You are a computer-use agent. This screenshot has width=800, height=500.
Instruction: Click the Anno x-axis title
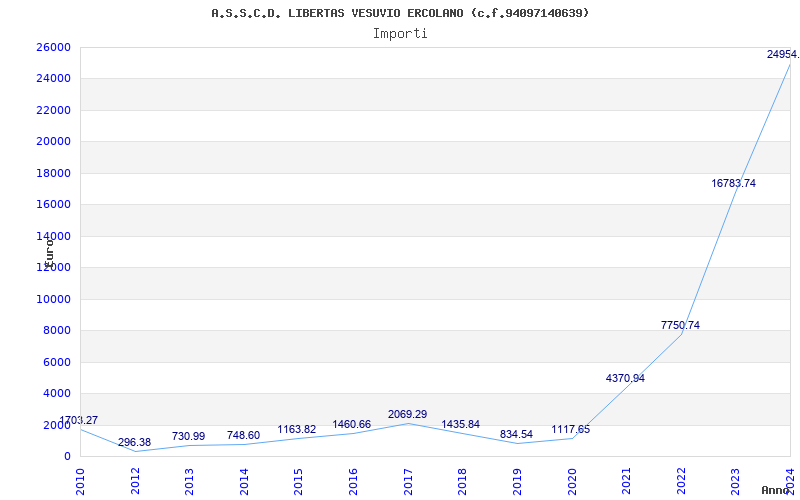click(x=776, y=490)
